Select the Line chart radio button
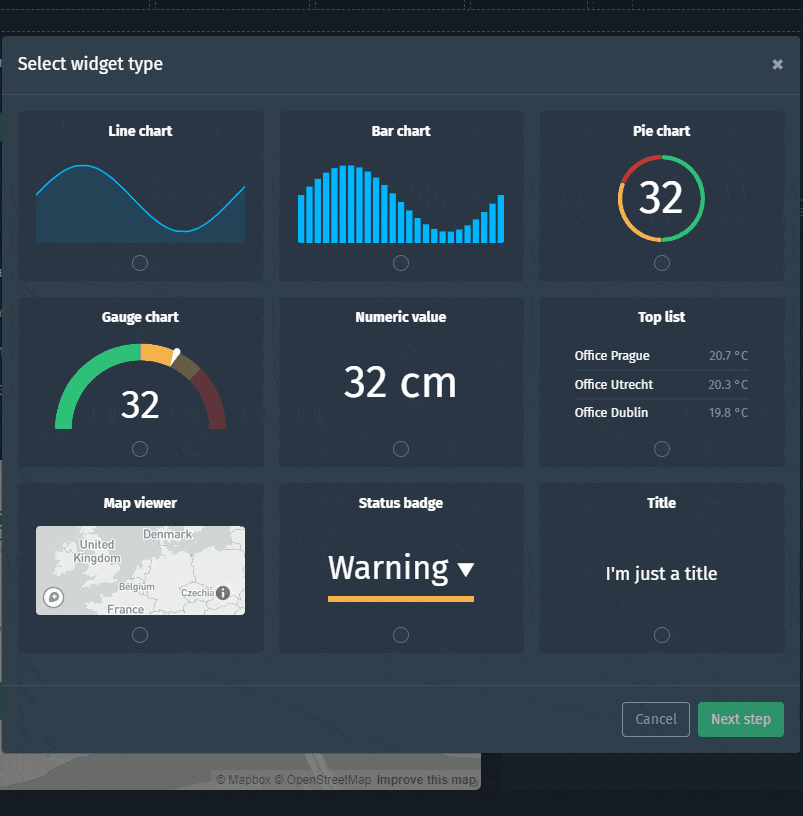The width and height of the screenshot is (803, 816). coord(140,263)
